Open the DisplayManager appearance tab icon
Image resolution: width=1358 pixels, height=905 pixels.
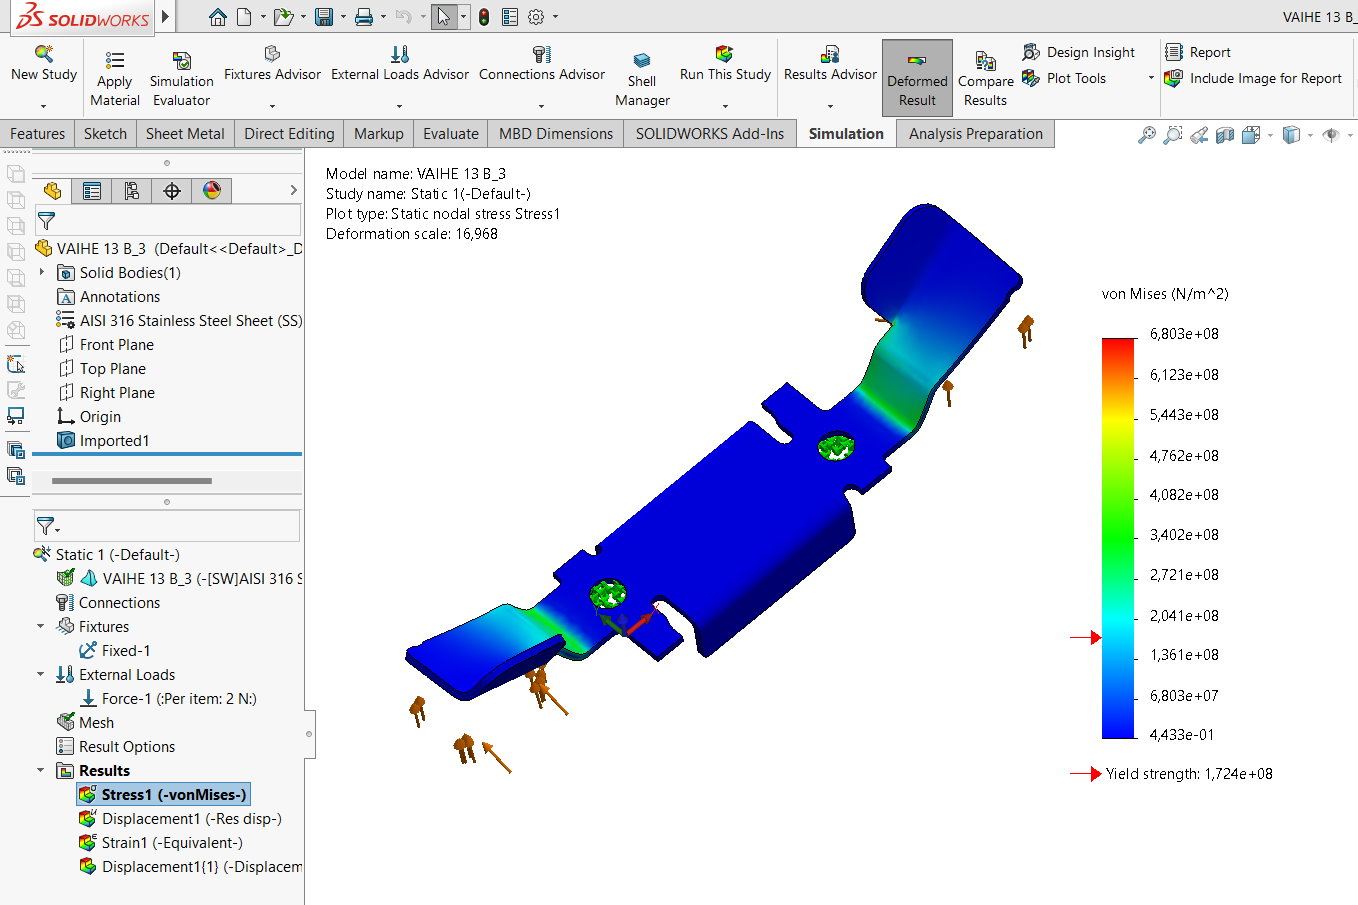(211, 191)
